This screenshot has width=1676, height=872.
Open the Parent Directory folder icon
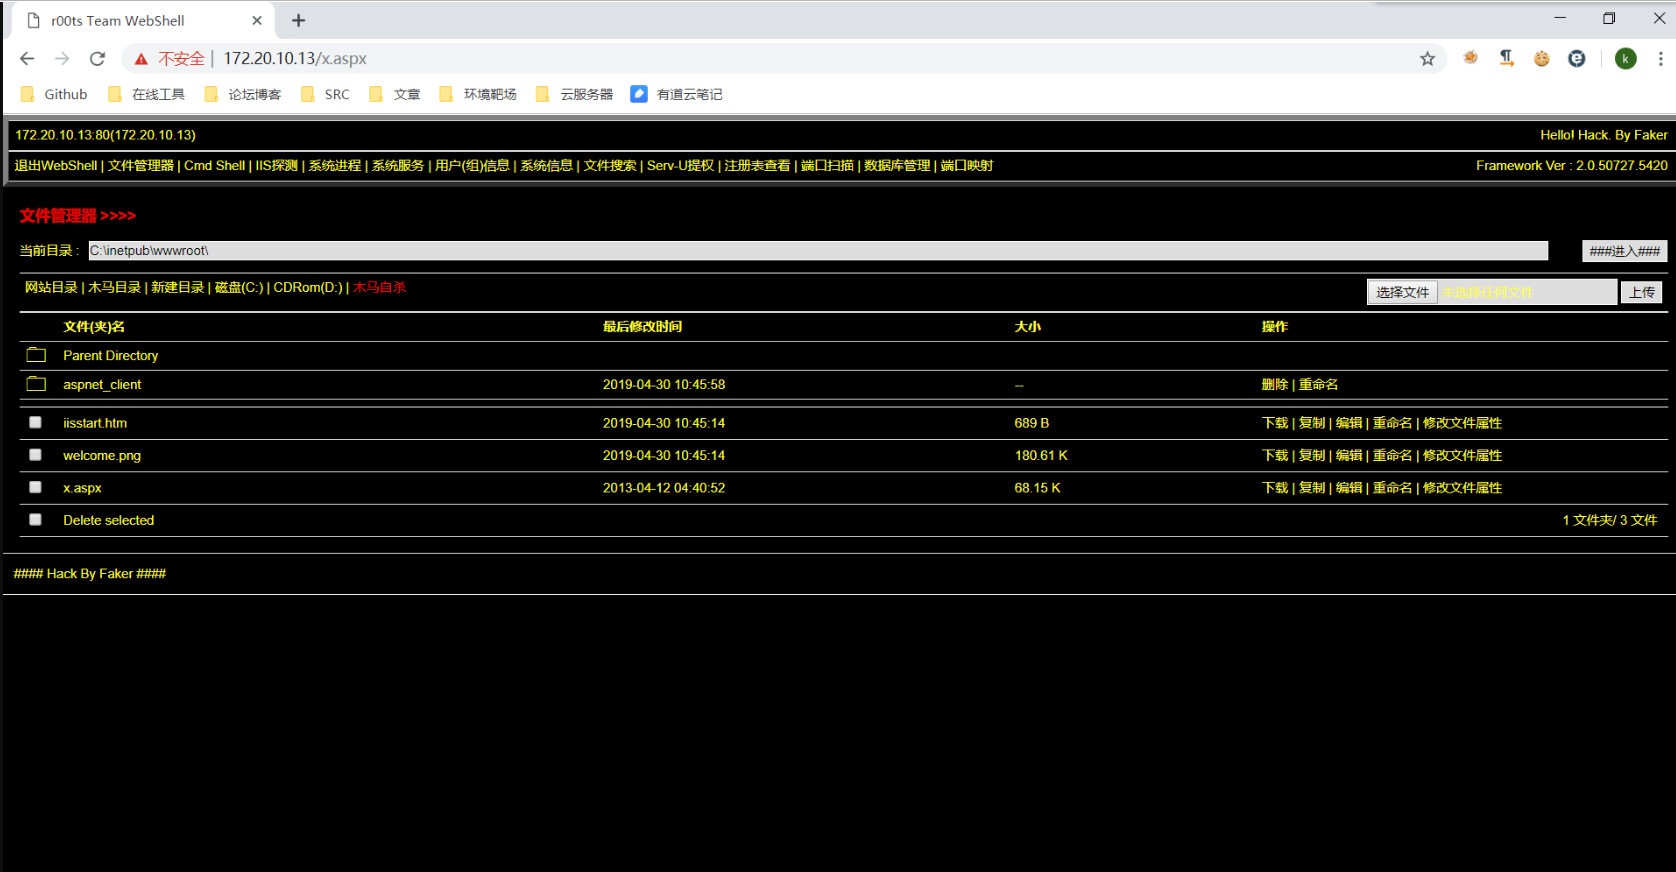coord(37,355)
